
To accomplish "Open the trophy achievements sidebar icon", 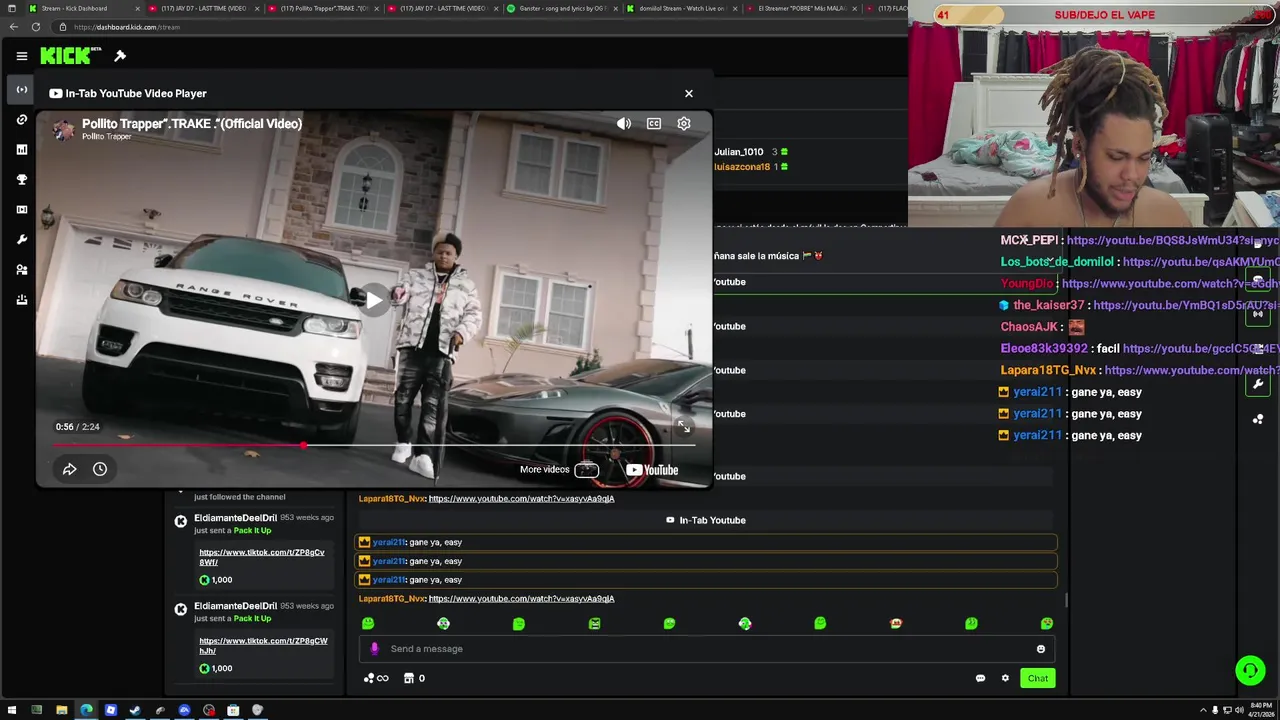I will 21,180.
